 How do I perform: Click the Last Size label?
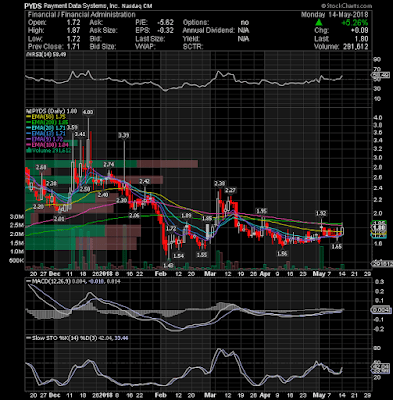point(150,39)
